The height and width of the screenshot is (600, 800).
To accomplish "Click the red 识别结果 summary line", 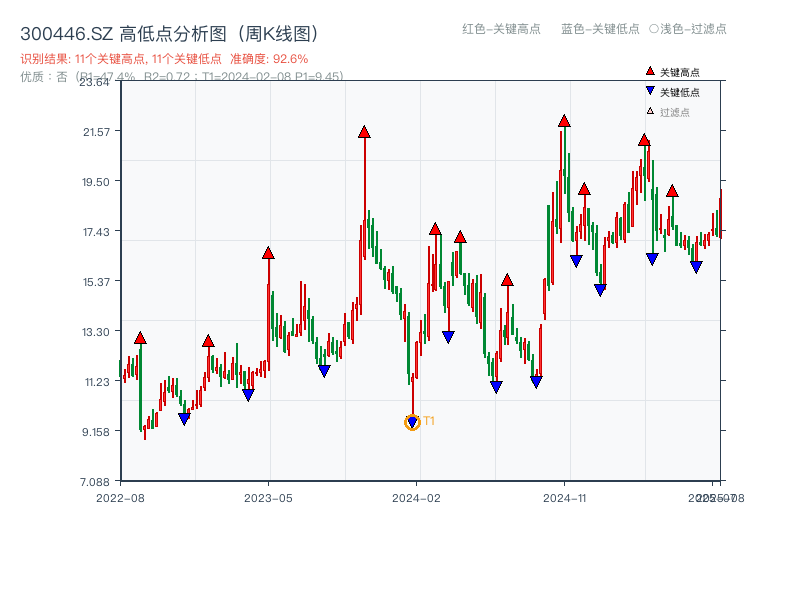I will (x=164, y=59).
